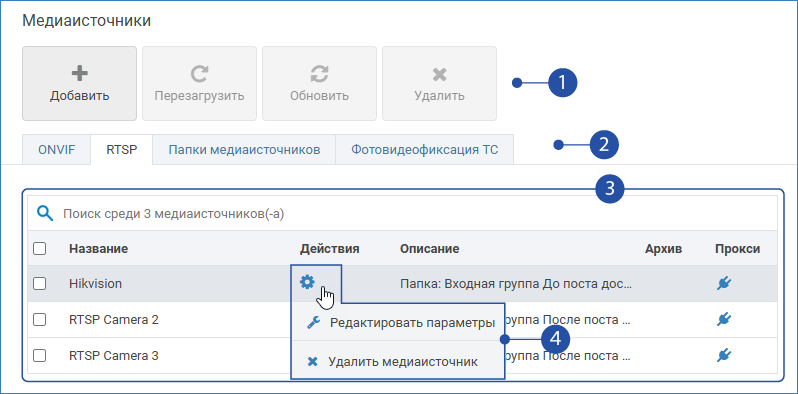Select the RTSP tab

point(122,150)
